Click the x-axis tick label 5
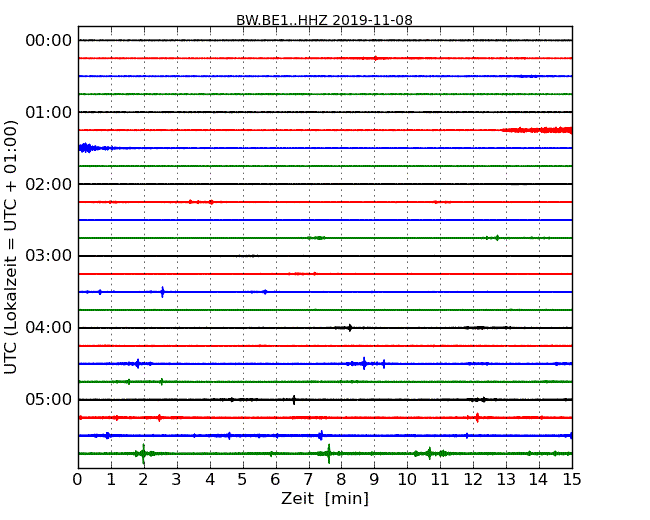 pos(243,480)
